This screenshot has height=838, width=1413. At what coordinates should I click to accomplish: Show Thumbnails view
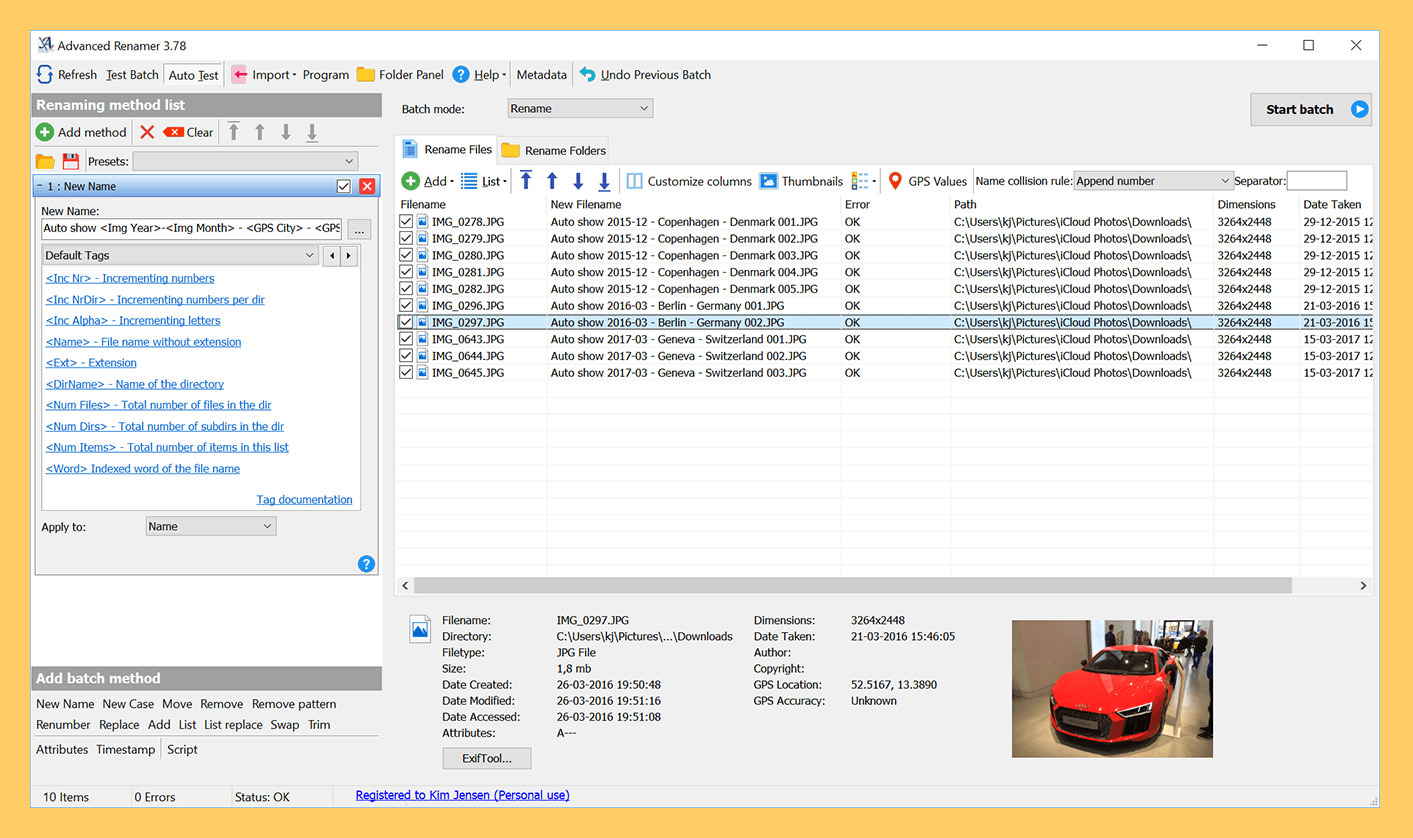801,181
